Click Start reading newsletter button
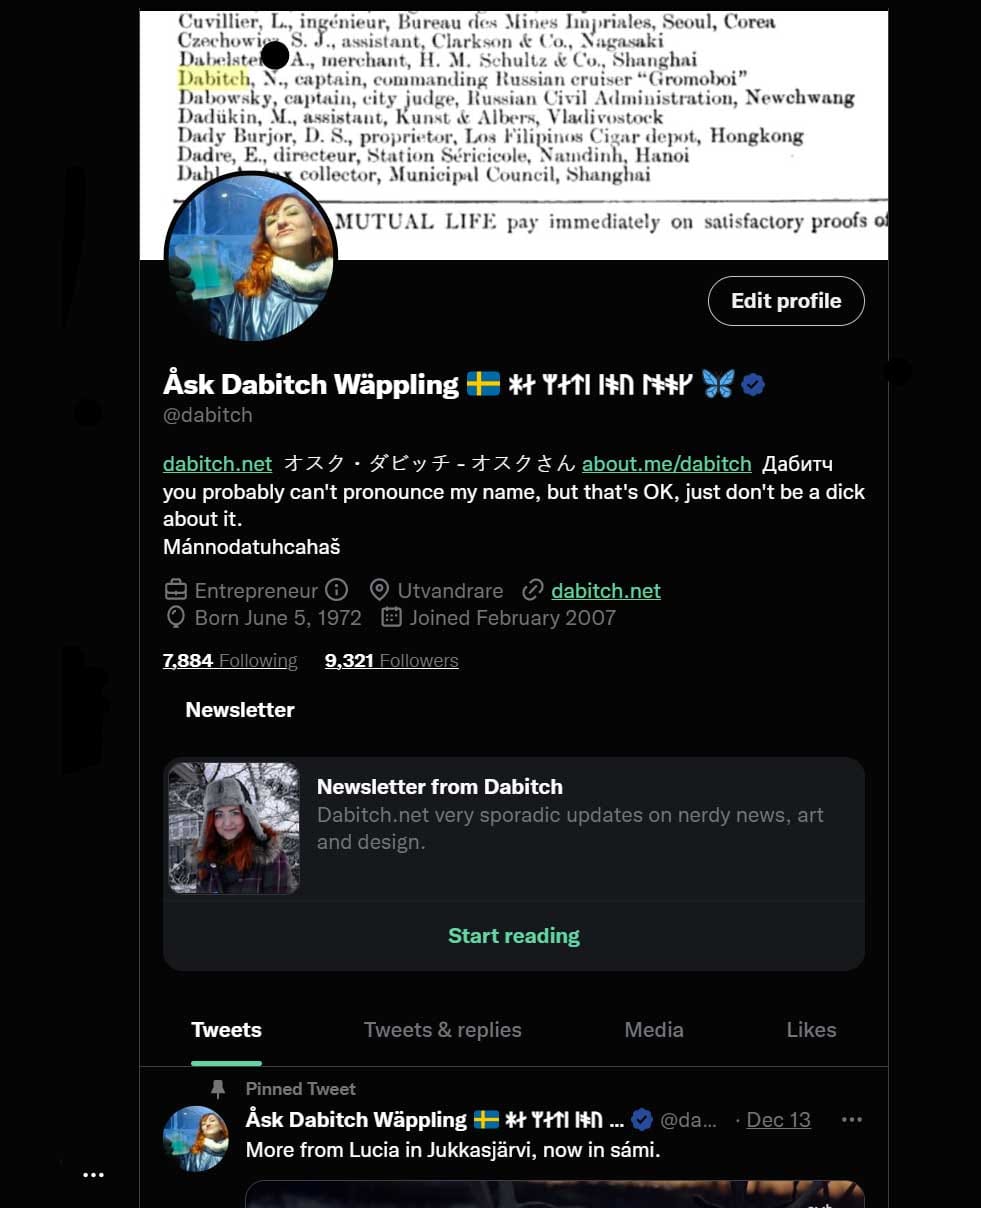This screenshot has width=981, height=1208. click(514, 936)
